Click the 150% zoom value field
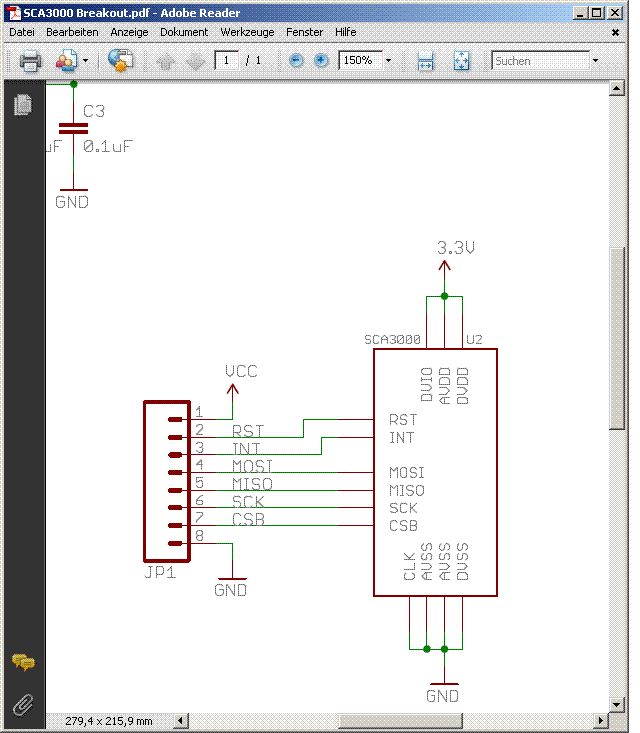 [360, 60]
